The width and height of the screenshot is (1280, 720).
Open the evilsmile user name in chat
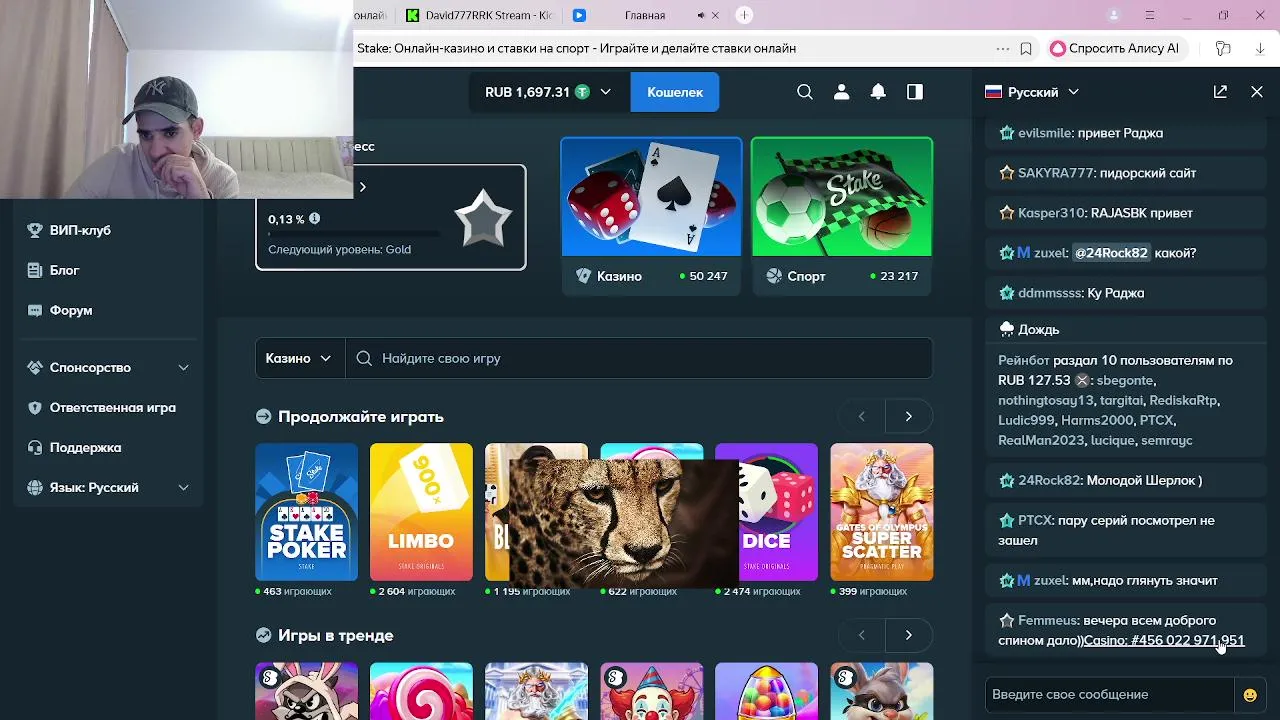point(1045,132)
